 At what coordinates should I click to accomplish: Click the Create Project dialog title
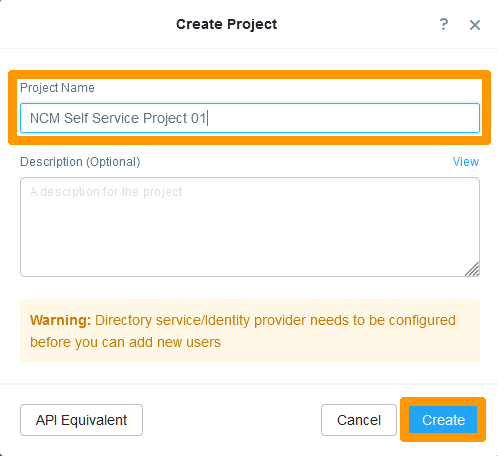227,24
